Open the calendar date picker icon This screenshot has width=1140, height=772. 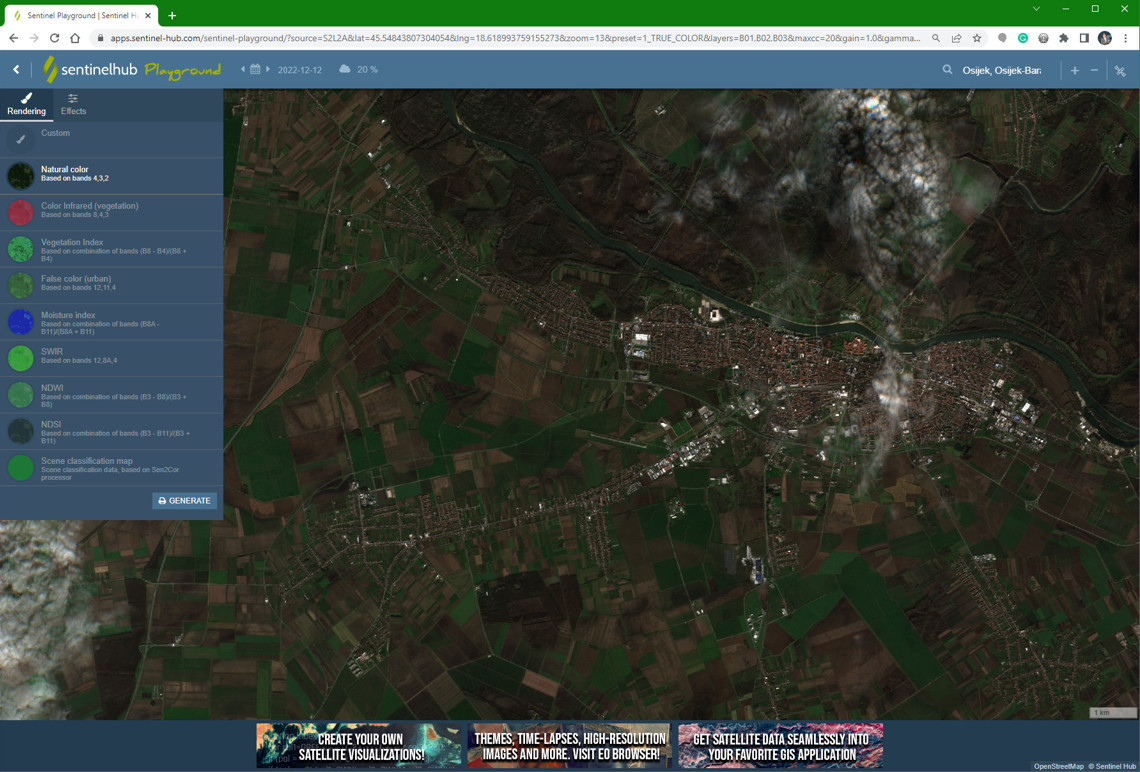[x=255, y=69]
